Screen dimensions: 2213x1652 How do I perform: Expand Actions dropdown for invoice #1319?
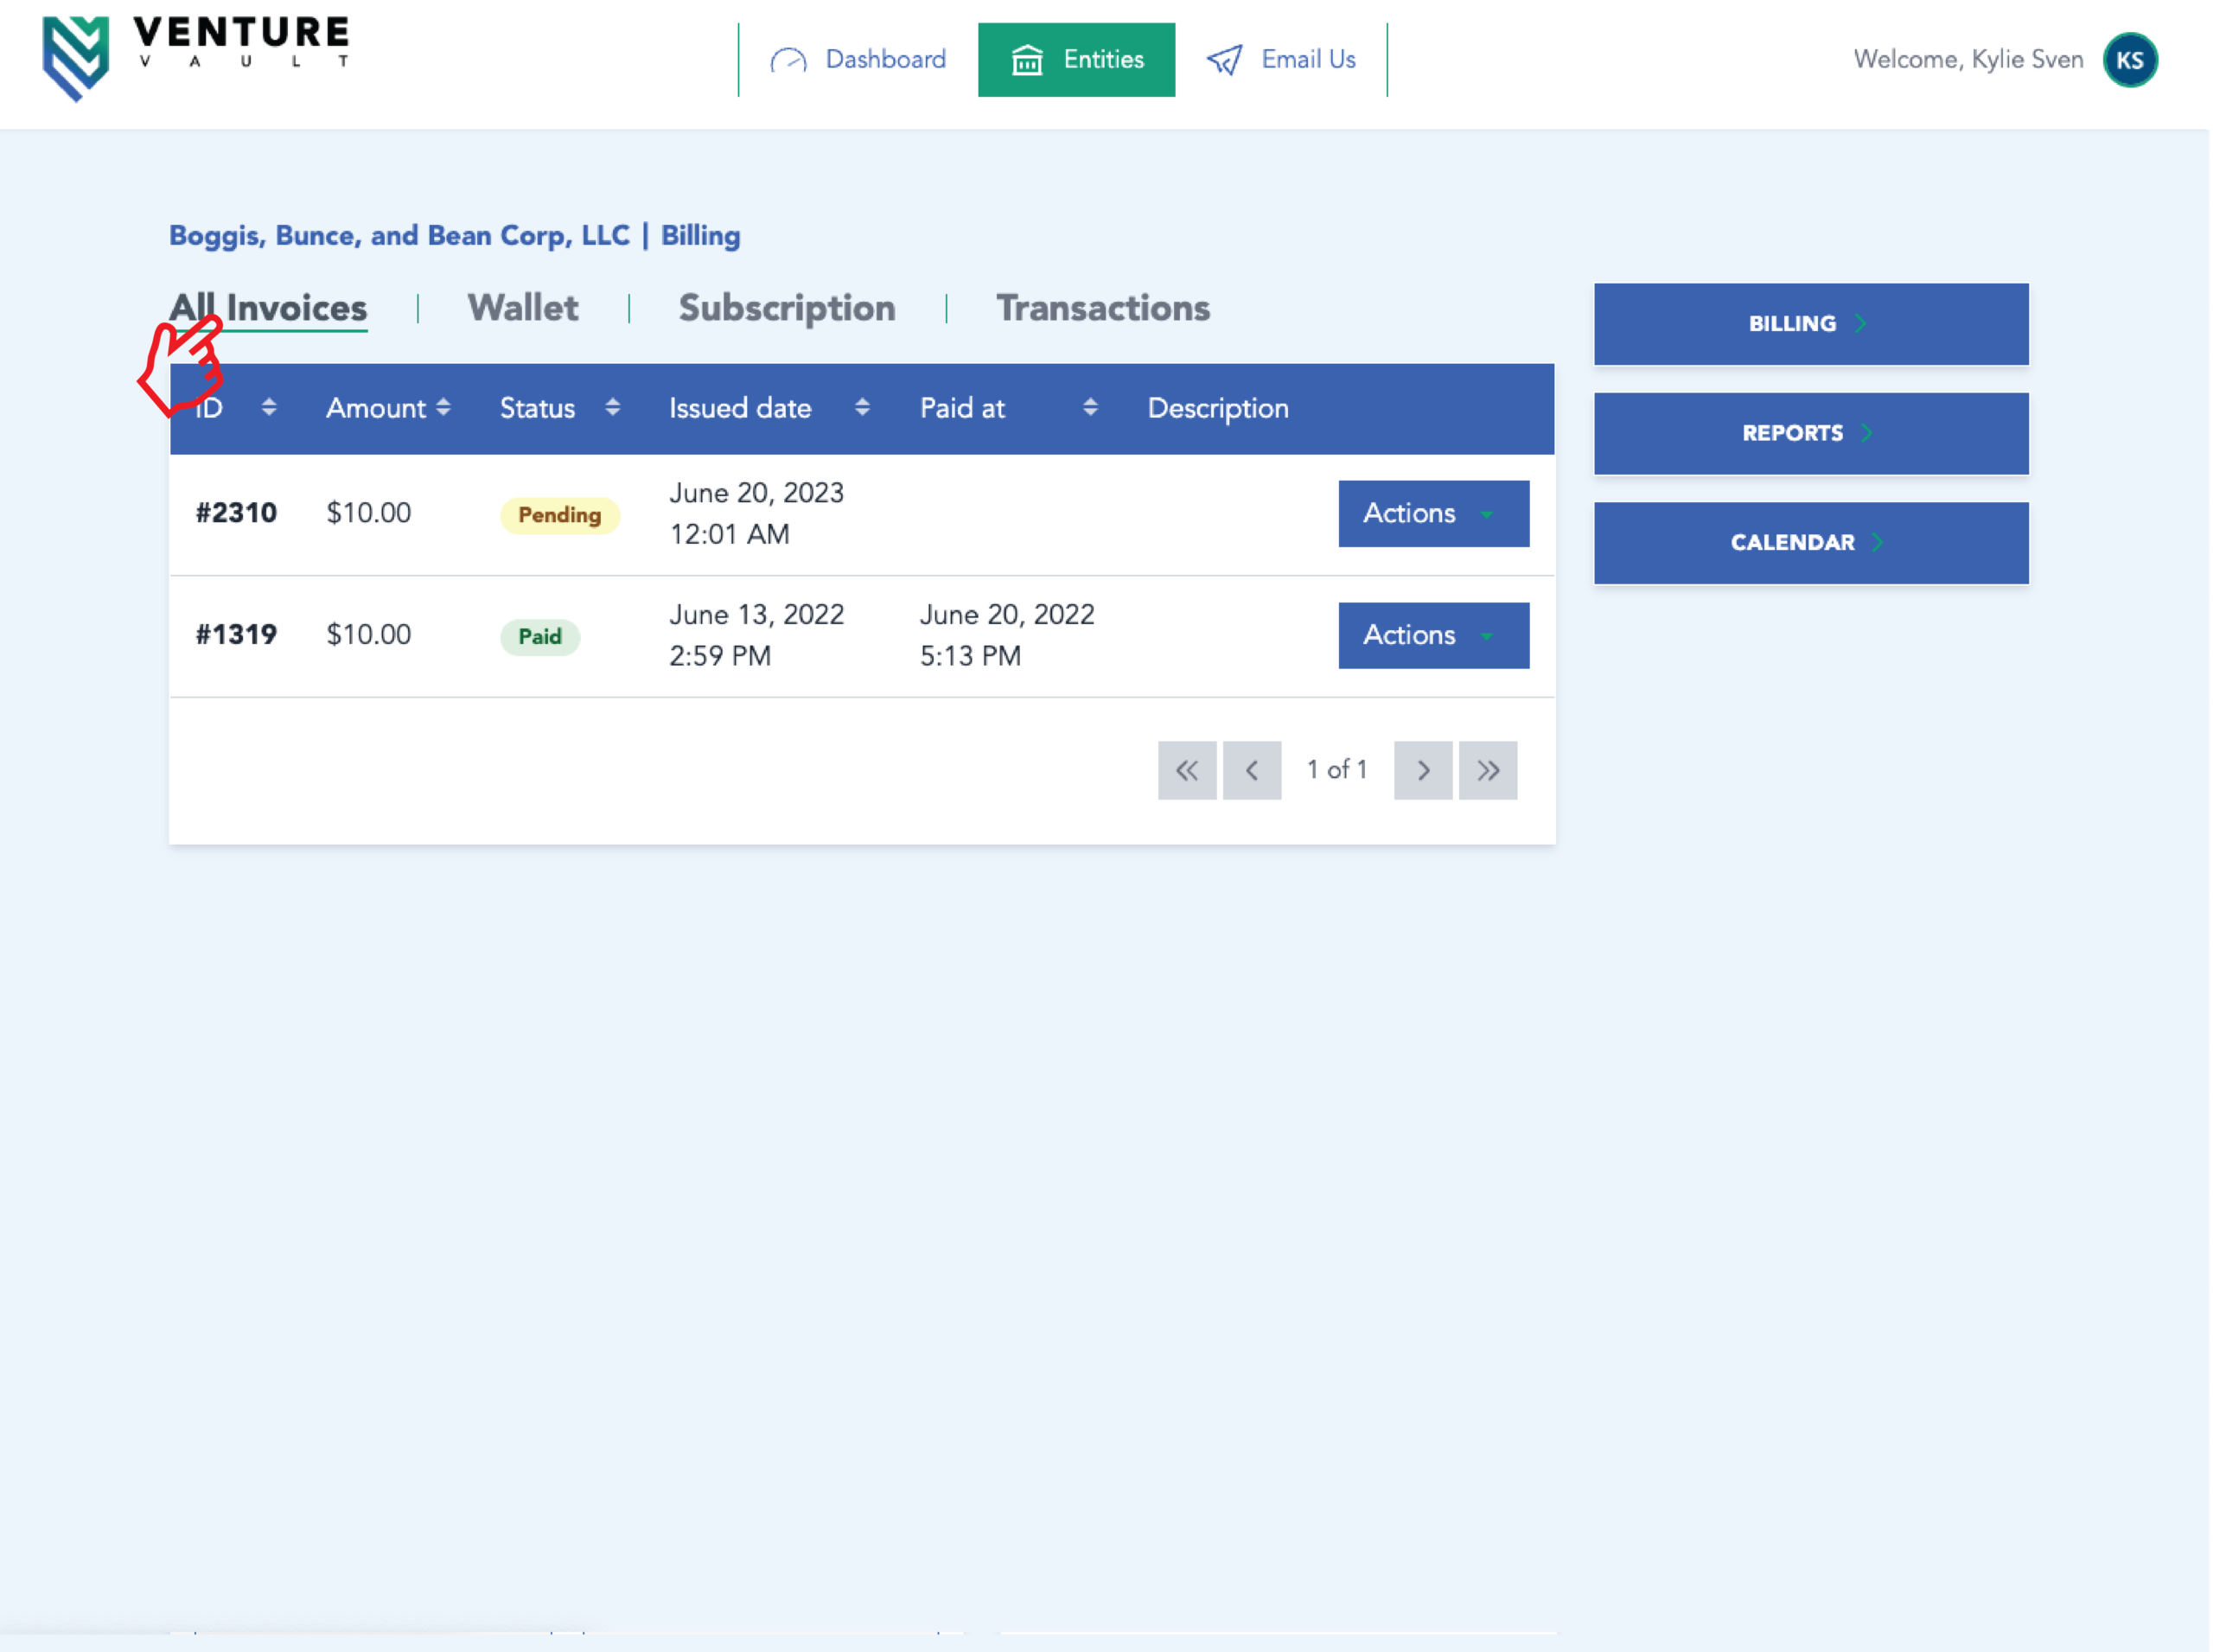point(1433,636)
